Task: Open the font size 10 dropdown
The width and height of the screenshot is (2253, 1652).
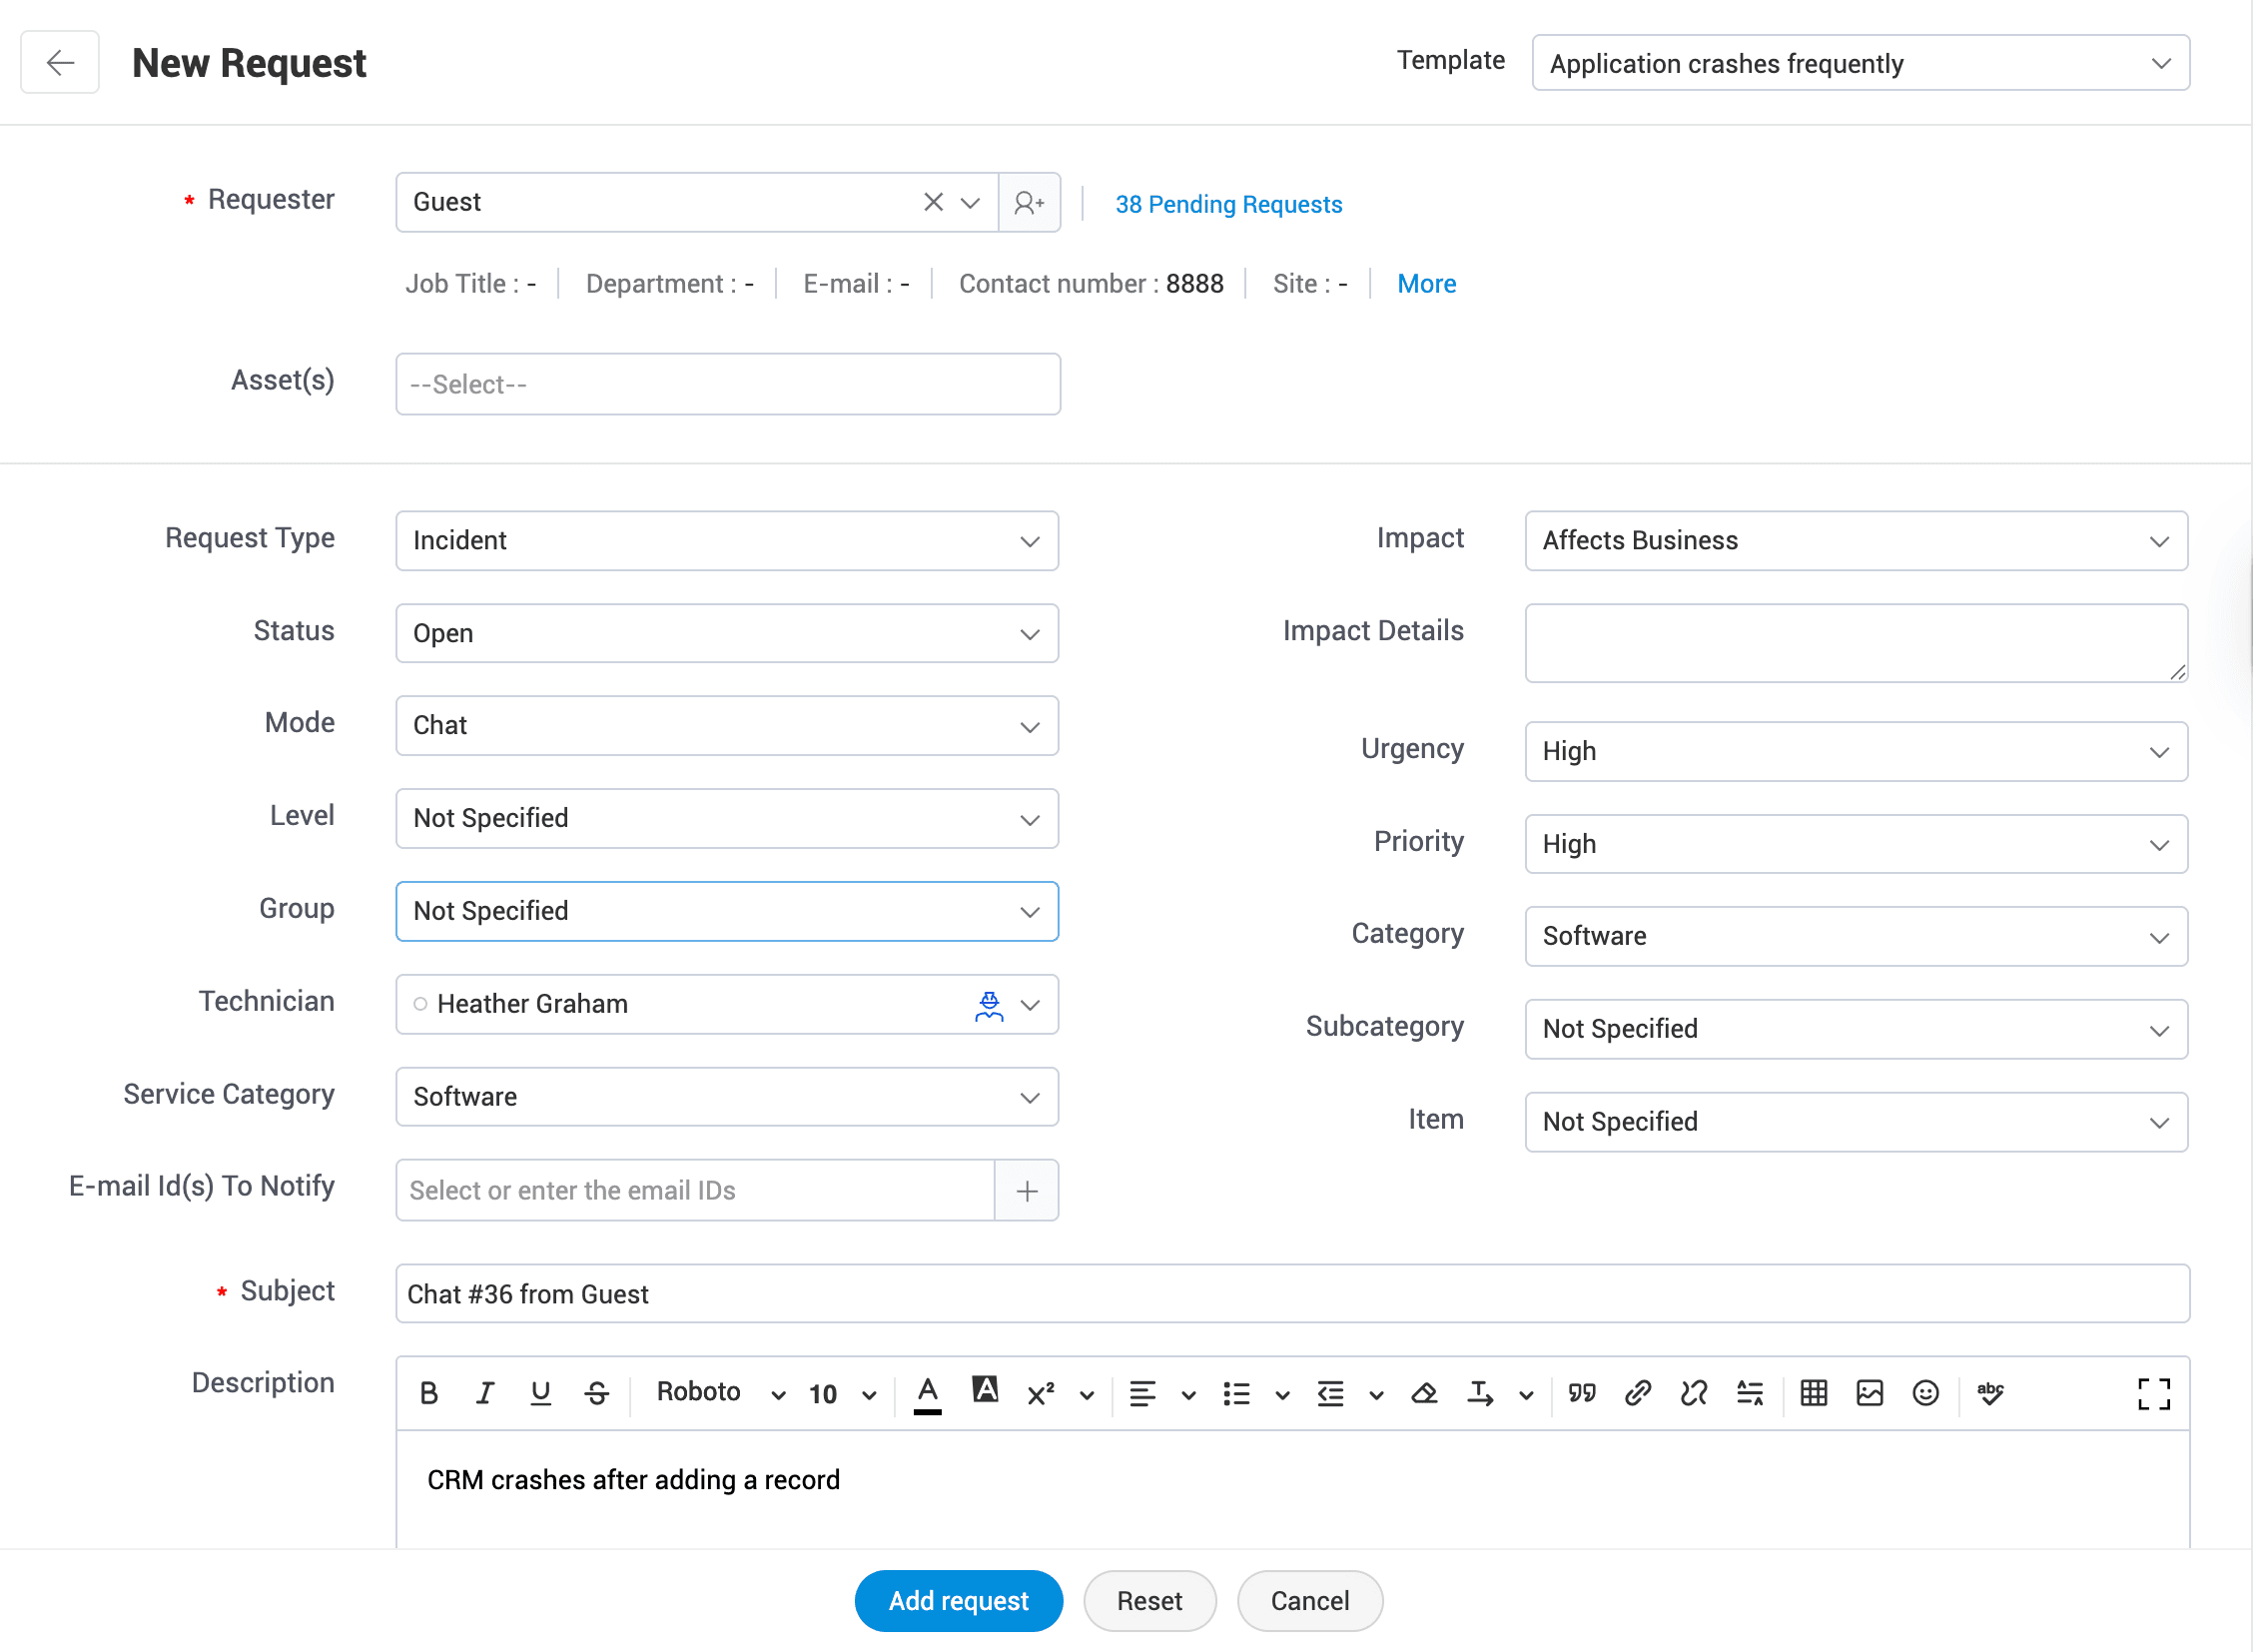Action: (842, 1393)
